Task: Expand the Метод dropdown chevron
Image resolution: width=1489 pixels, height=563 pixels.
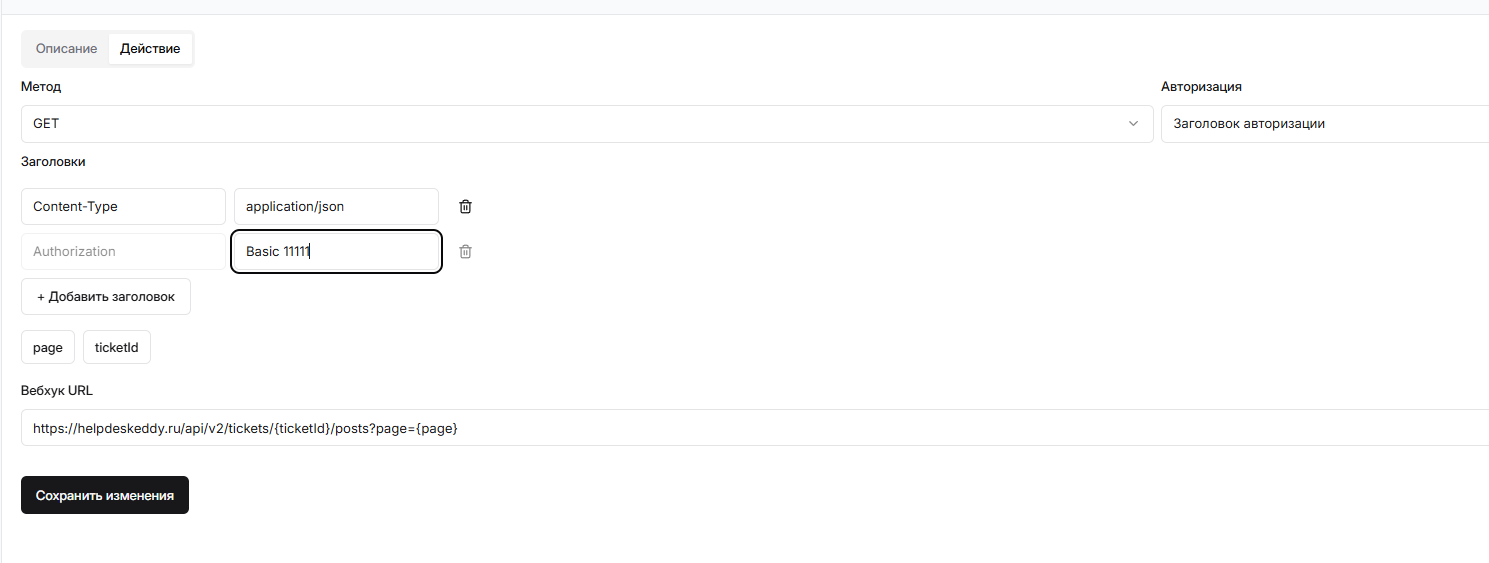Action: pyautogui.click(x=1133, y=124)
